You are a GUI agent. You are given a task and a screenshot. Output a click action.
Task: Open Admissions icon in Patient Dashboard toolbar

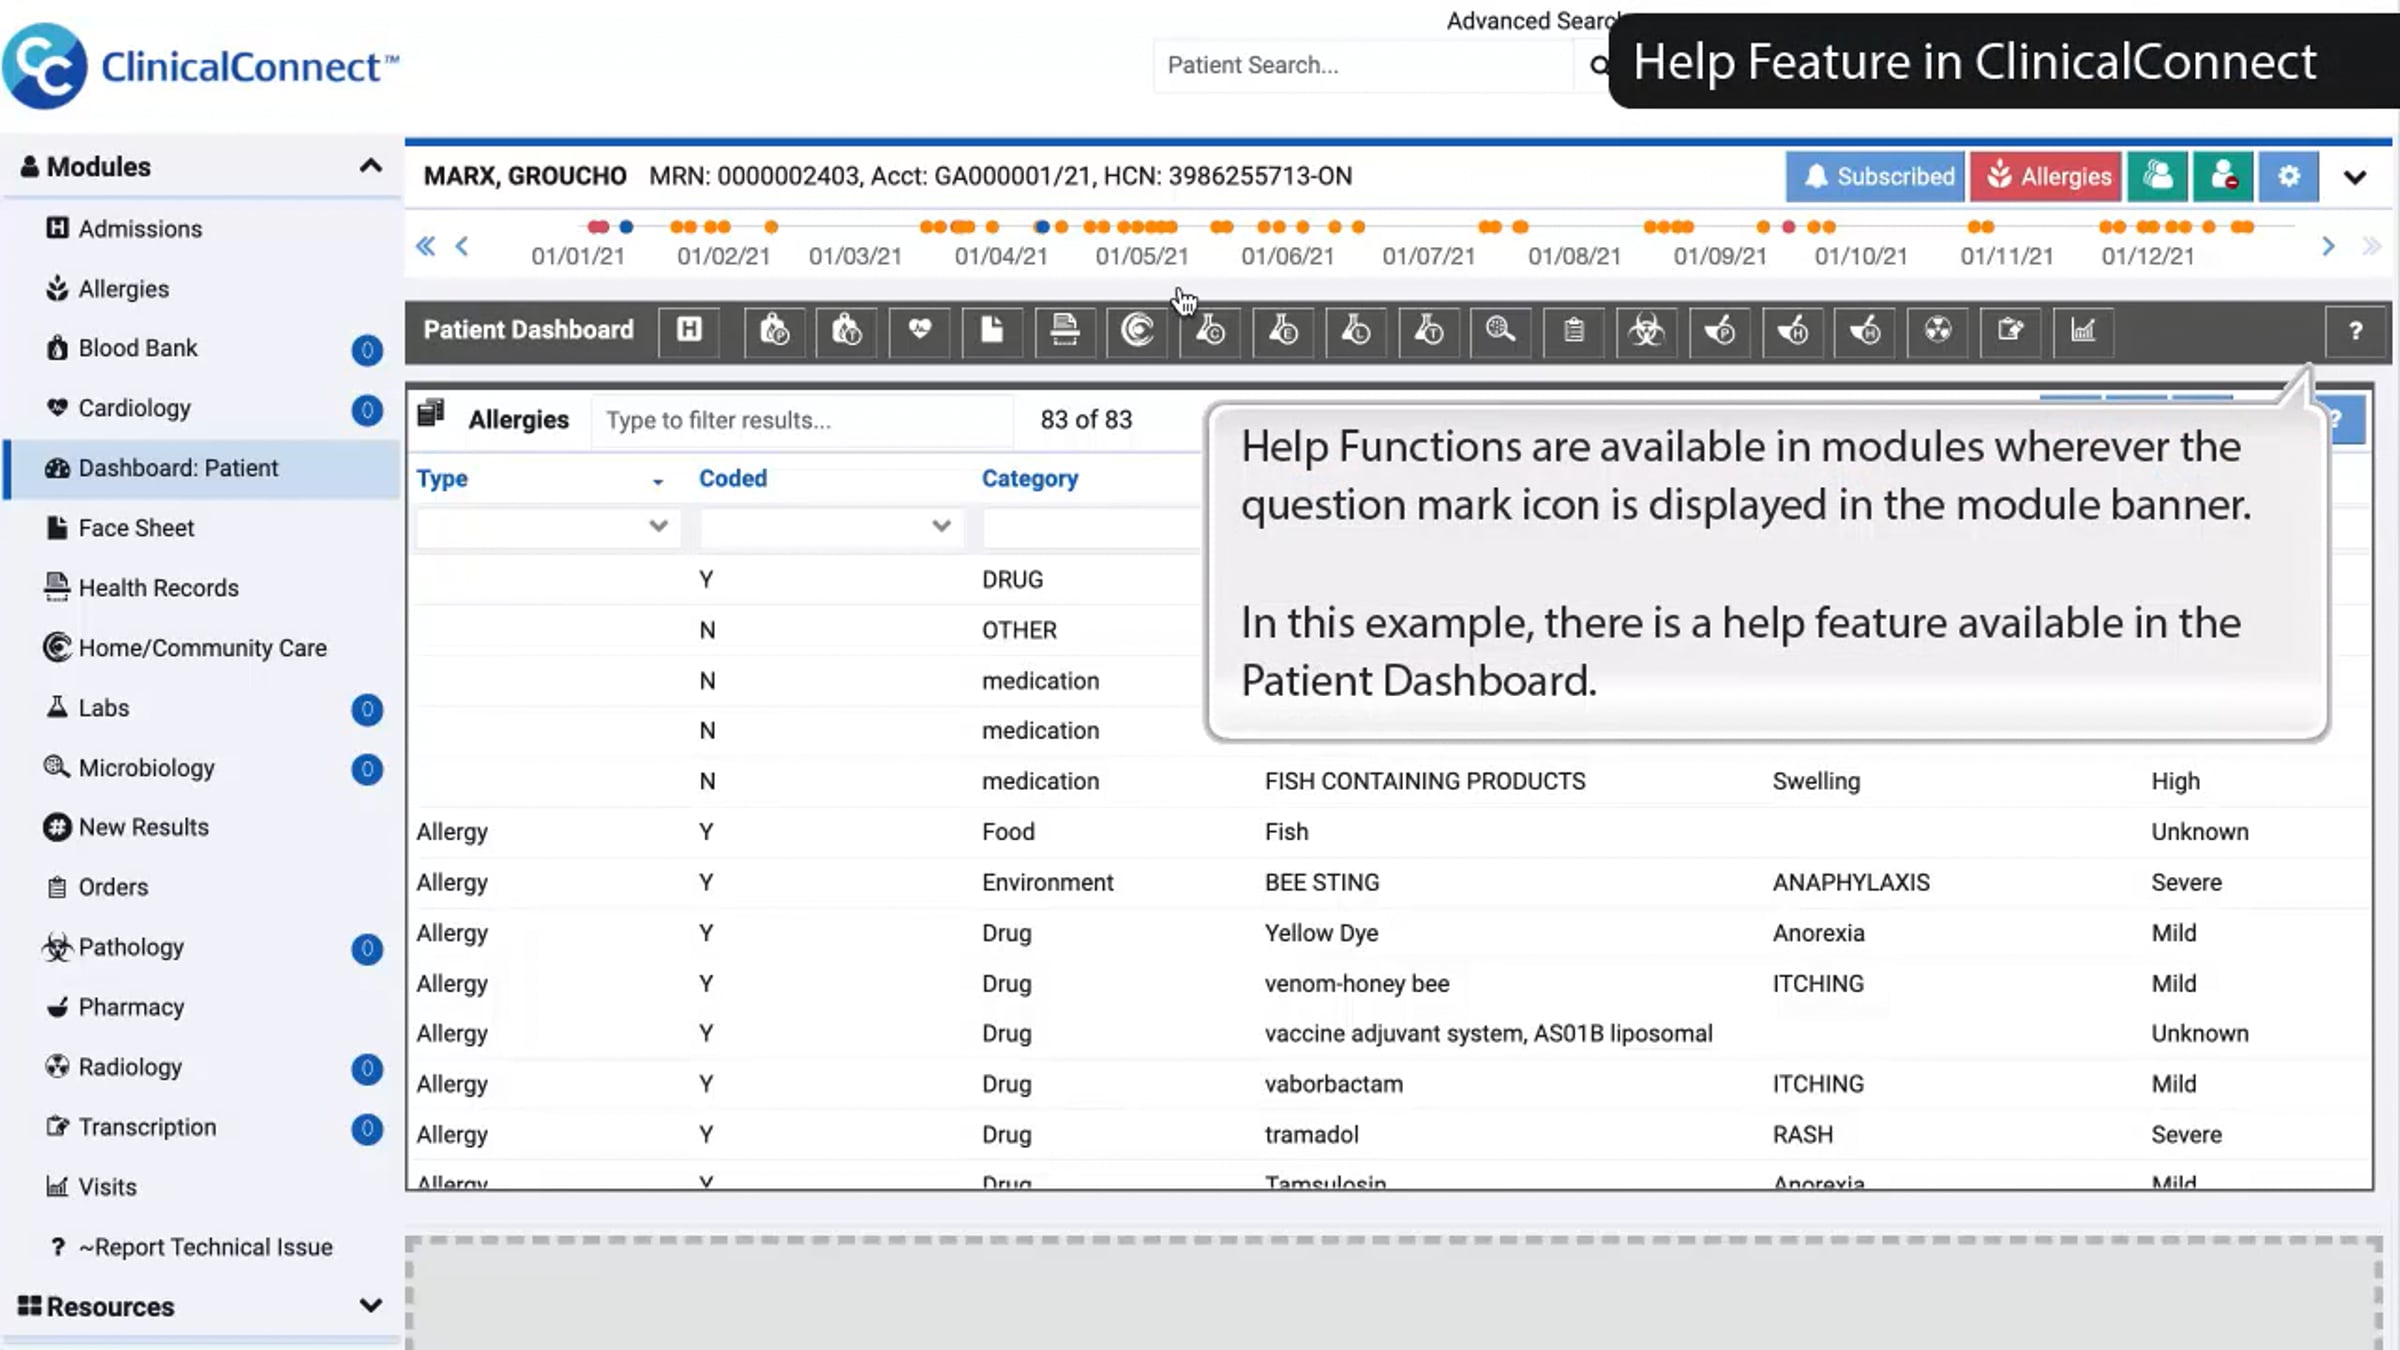pos(689,330)
